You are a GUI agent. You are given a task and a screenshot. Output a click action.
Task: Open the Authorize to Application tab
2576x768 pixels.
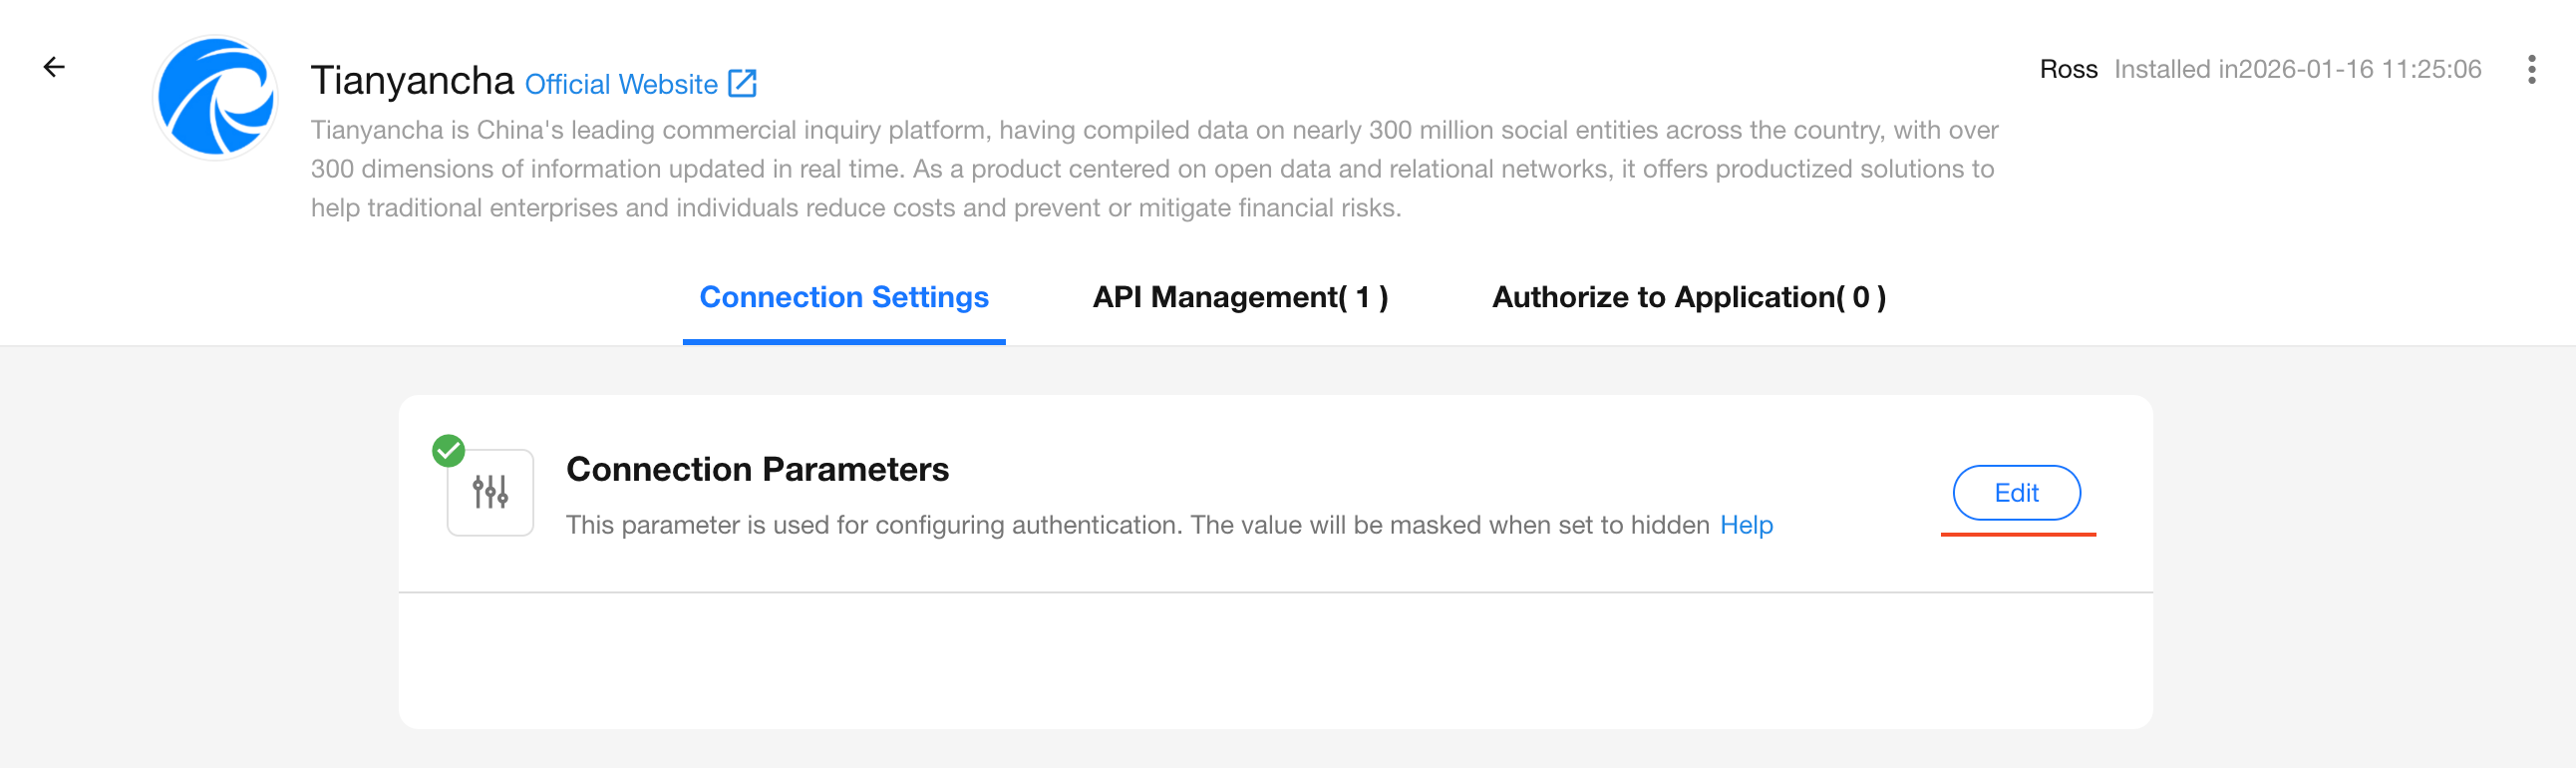(x=1688, y=297)
